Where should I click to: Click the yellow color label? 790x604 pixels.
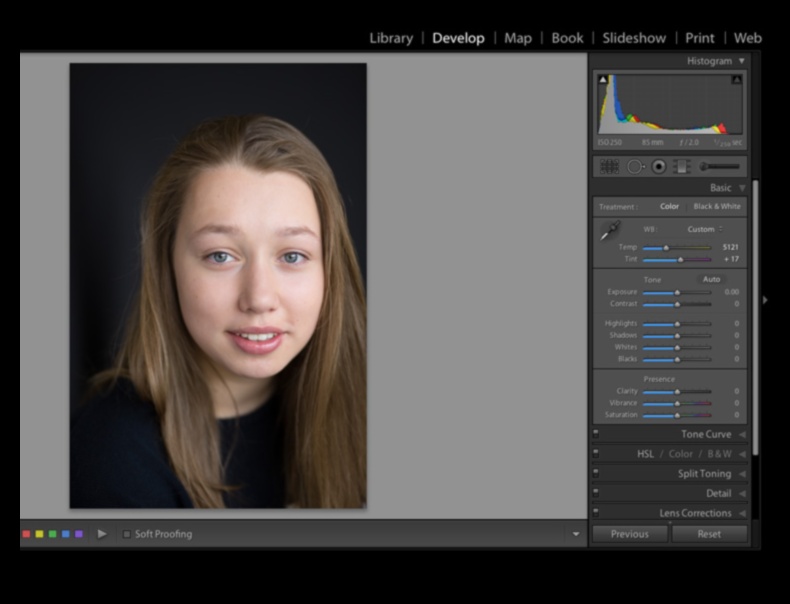(x=40, y=534)
